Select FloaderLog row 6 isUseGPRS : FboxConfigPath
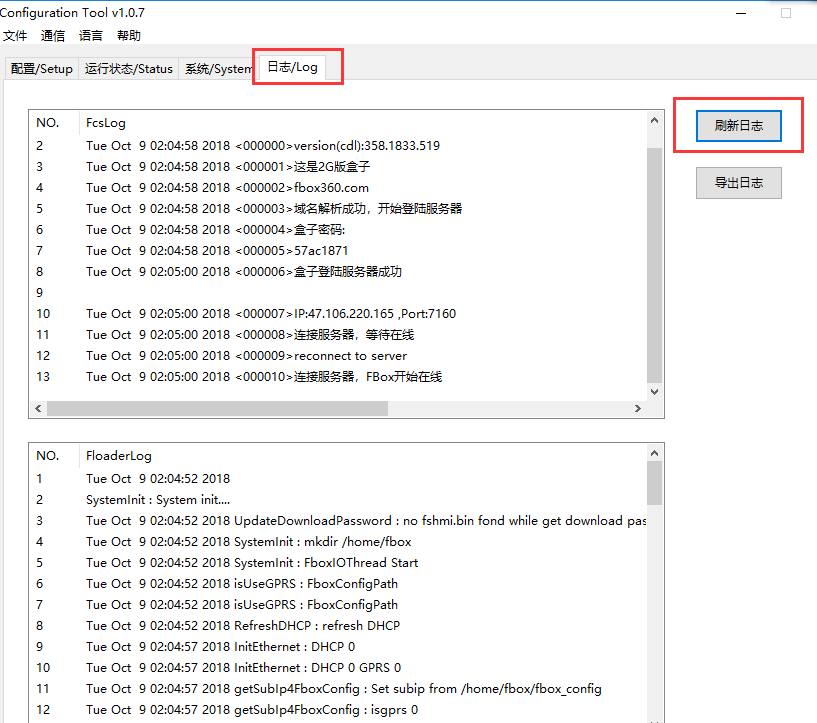817x723 pixels. 338,584
